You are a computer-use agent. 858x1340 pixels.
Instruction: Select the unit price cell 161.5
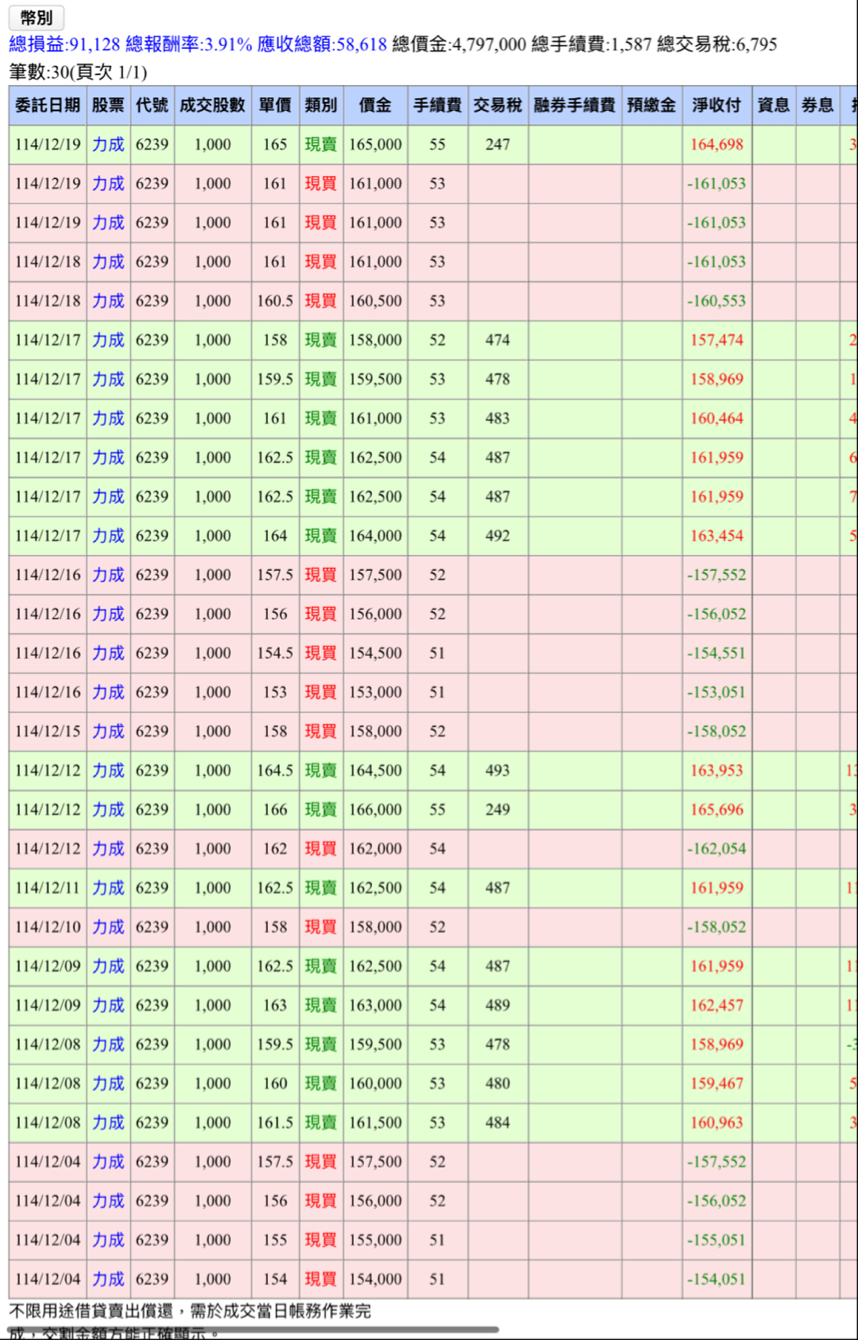275,1123
